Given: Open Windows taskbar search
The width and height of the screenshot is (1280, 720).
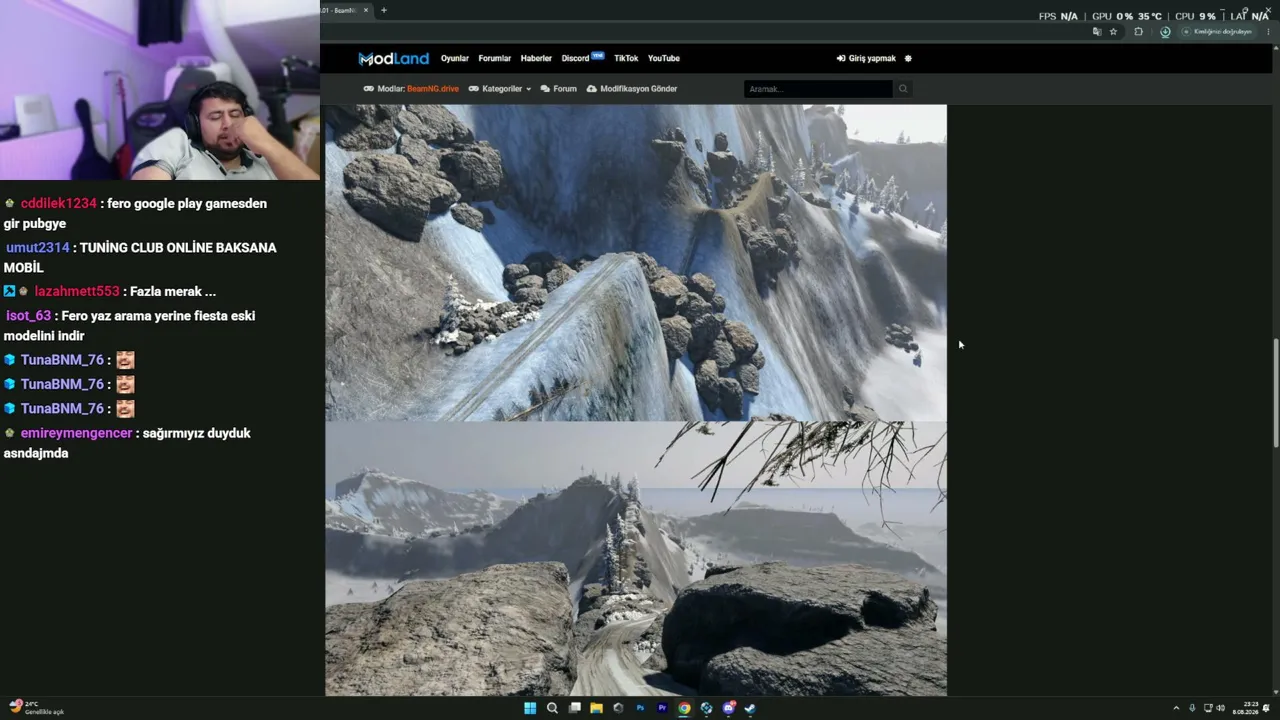Looking at the screenshot, I should pyautogui.click(x=552, y=708).
